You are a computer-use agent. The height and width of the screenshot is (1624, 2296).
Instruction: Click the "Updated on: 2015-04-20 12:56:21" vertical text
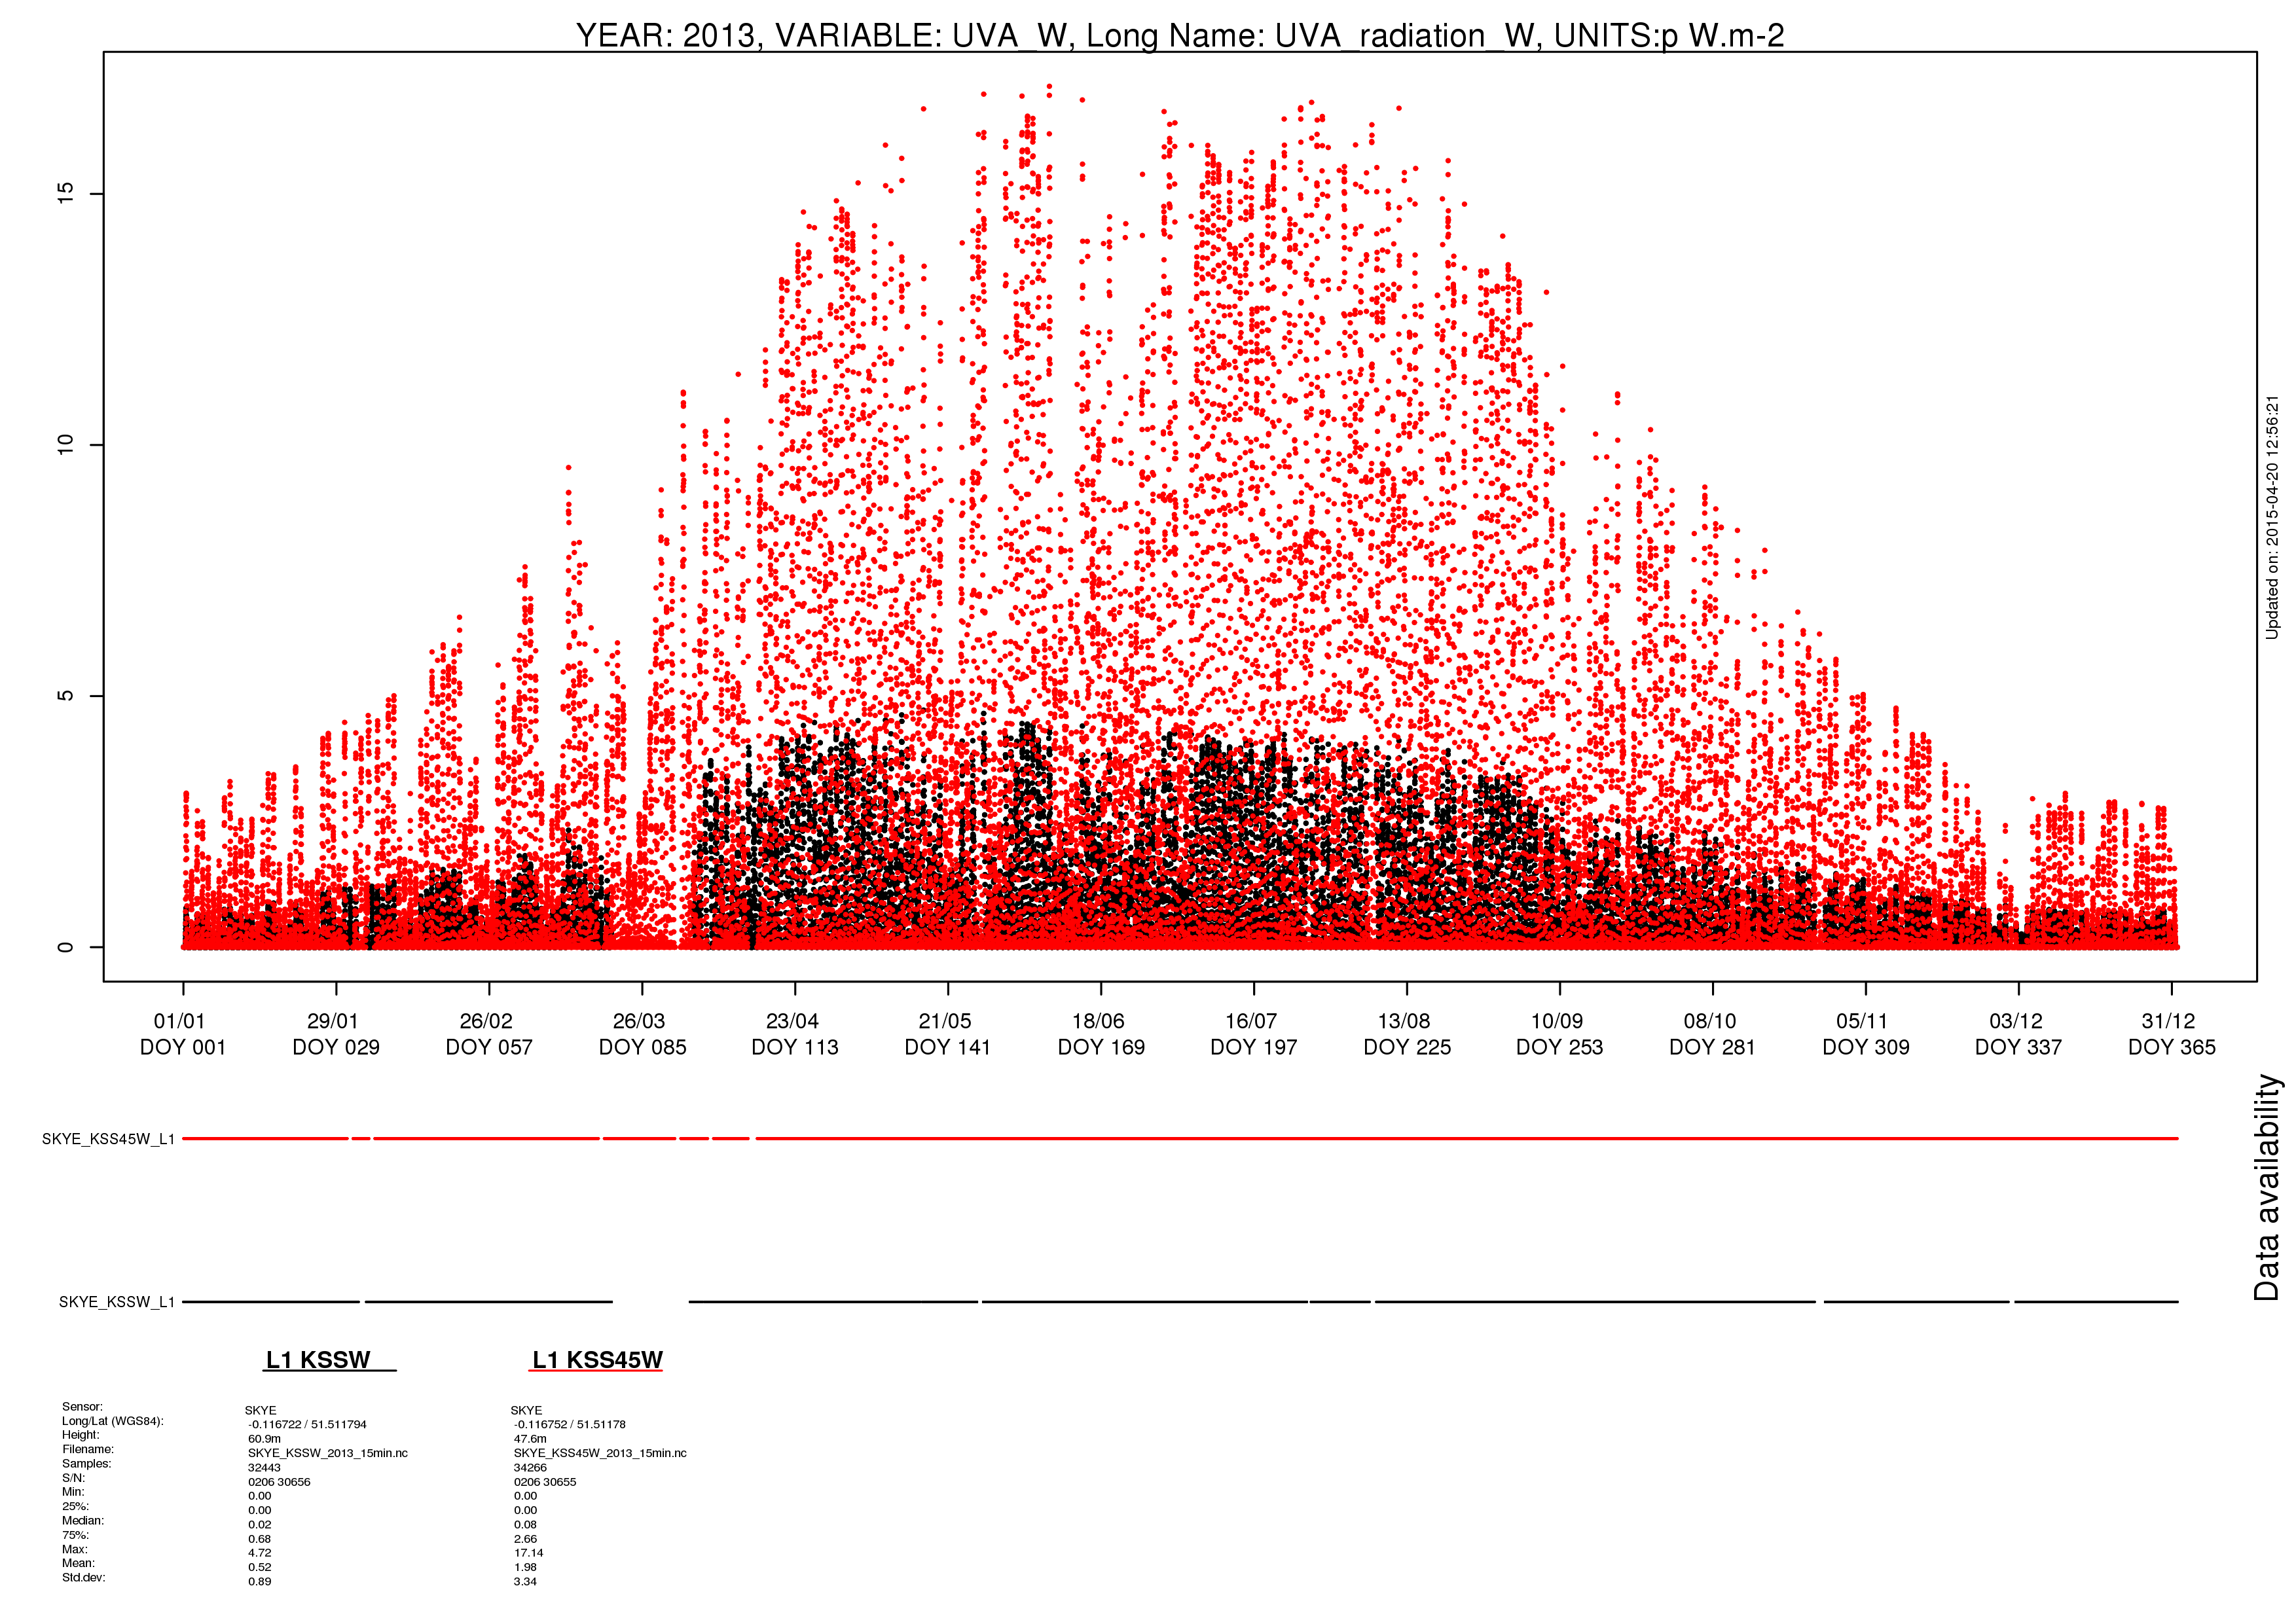(x=2272, y=517)
